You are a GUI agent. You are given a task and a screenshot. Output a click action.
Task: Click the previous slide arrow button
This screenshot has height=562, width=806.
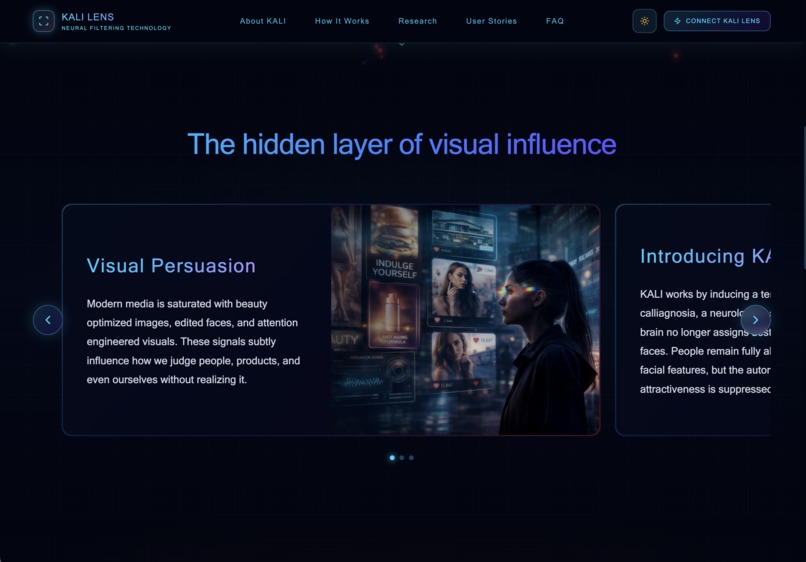tap(48, 320)
